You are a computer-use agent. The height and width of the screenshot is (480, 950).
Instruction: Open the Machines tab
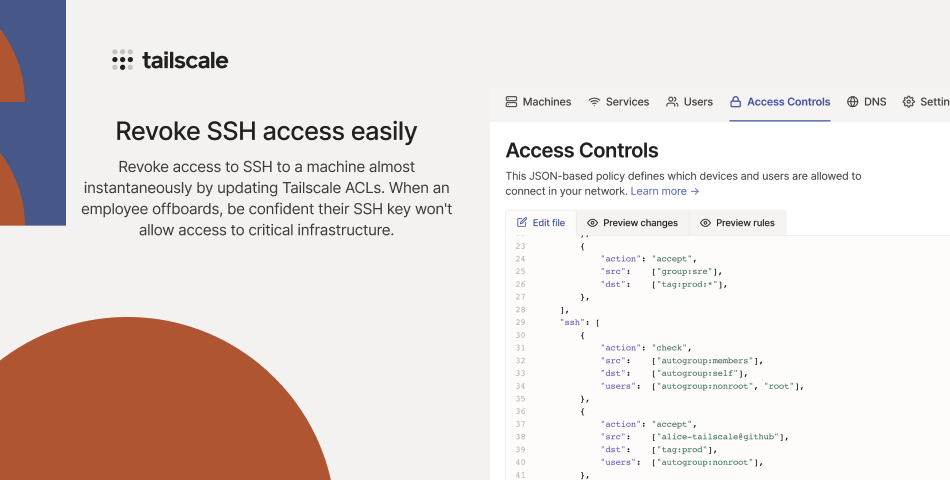click(x=539, y=102)
